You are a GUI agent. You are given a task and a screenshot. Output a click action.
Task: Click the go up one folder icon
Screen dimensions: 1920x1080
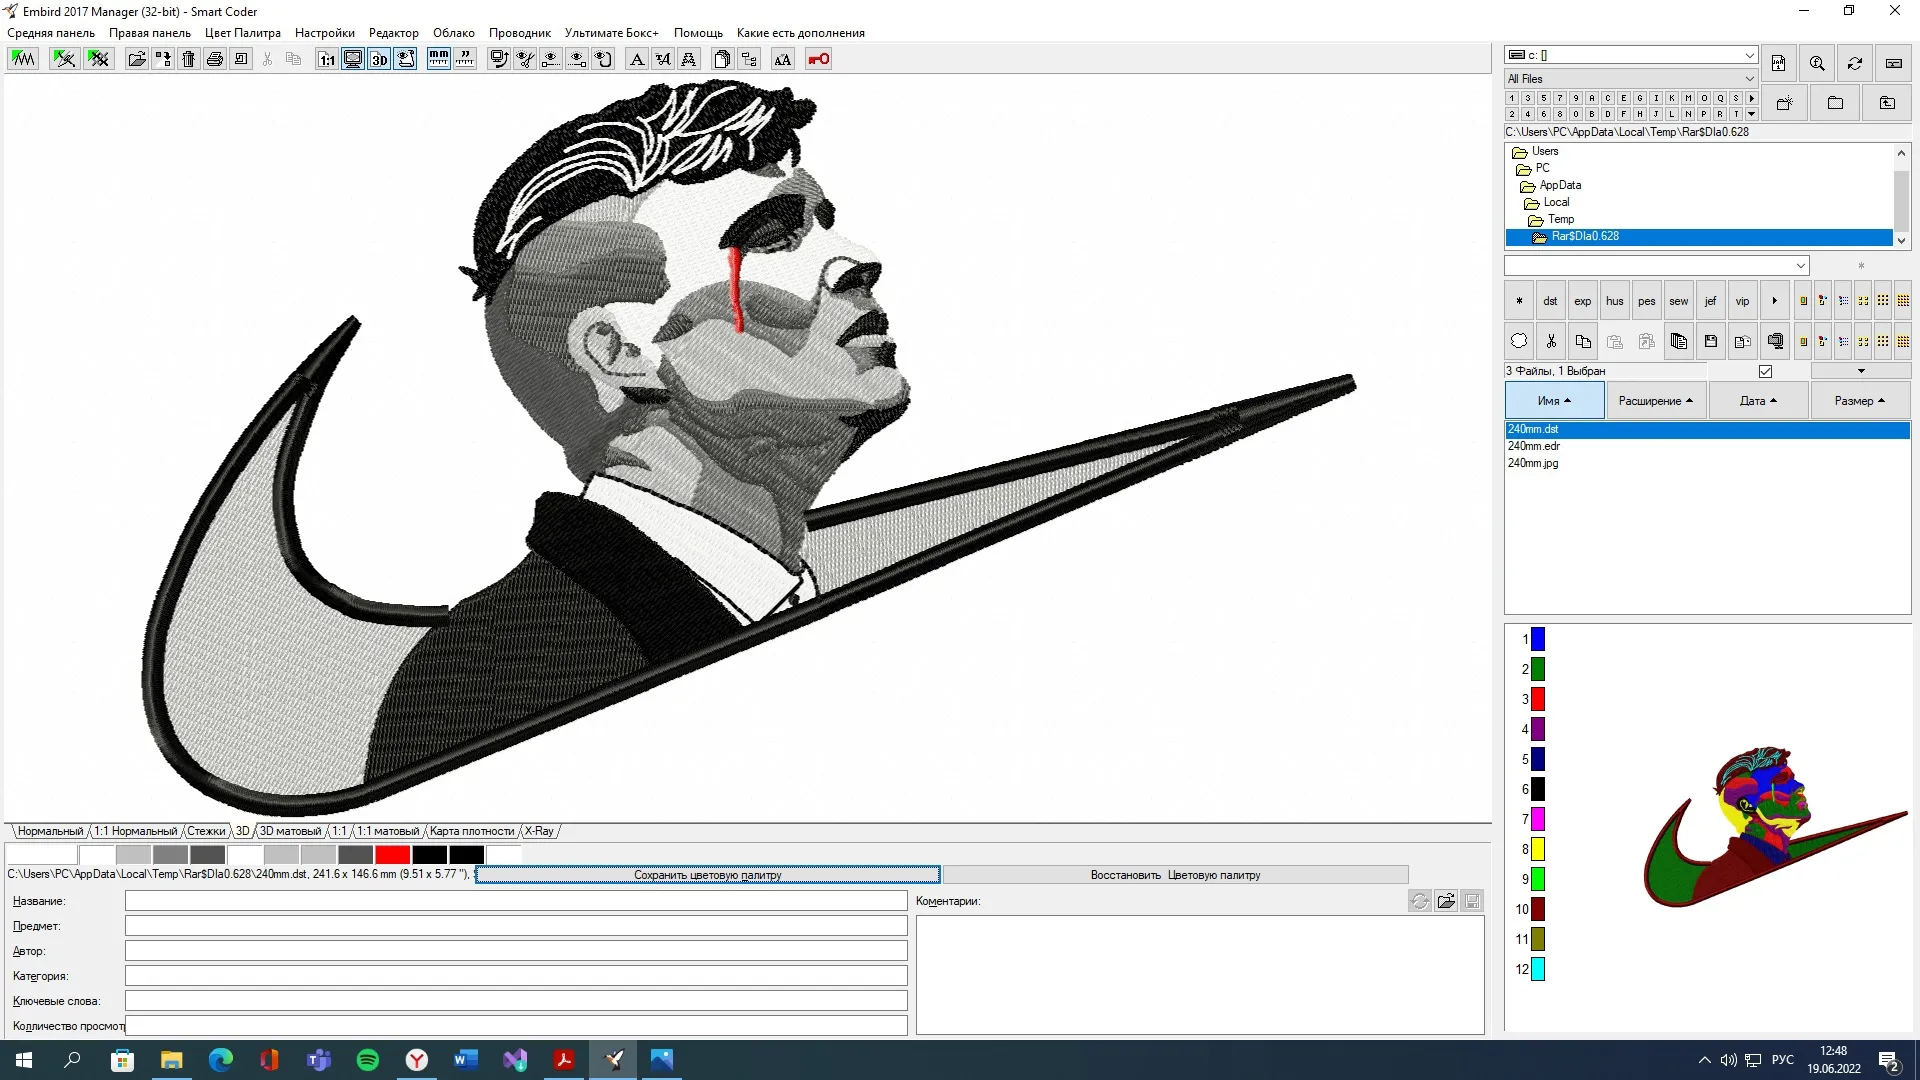pos(1887,103)
